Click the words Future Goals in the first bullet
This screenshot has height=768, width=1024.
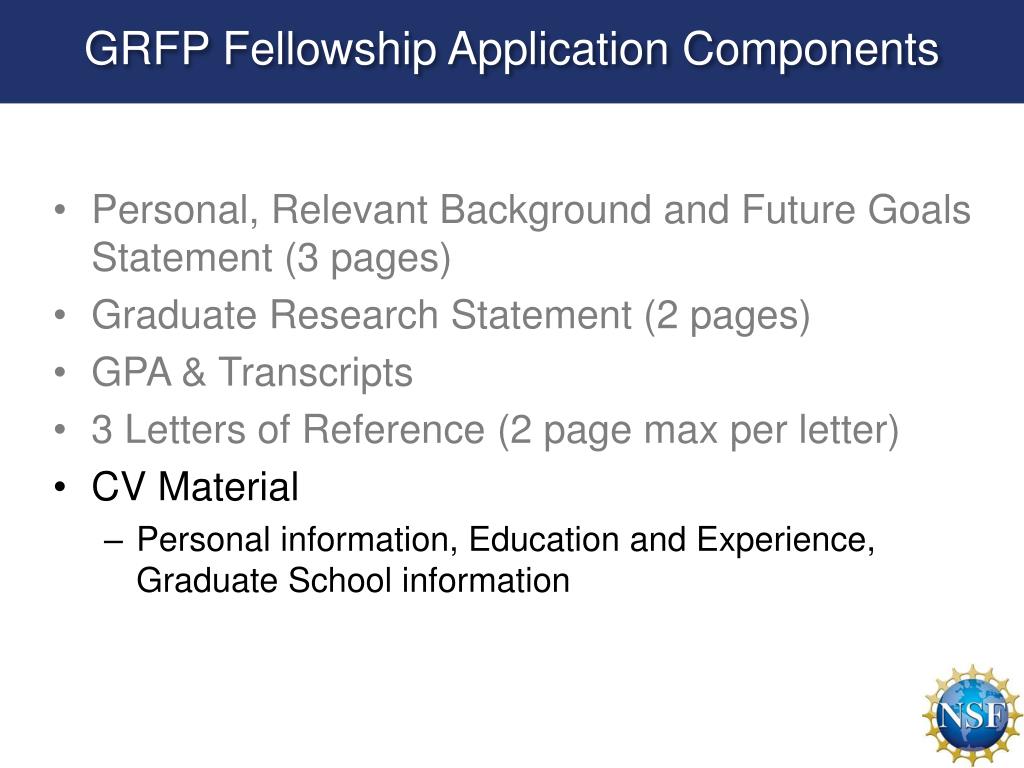[856, 210]
